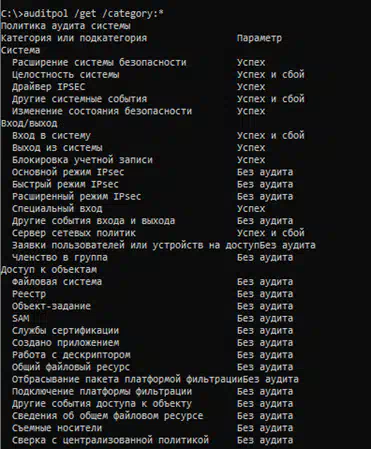Viewport: 371px width, 449px height.
Task: Click 'Расширение системы безопасности' subcategory
Action: click(x=99, y=62)
